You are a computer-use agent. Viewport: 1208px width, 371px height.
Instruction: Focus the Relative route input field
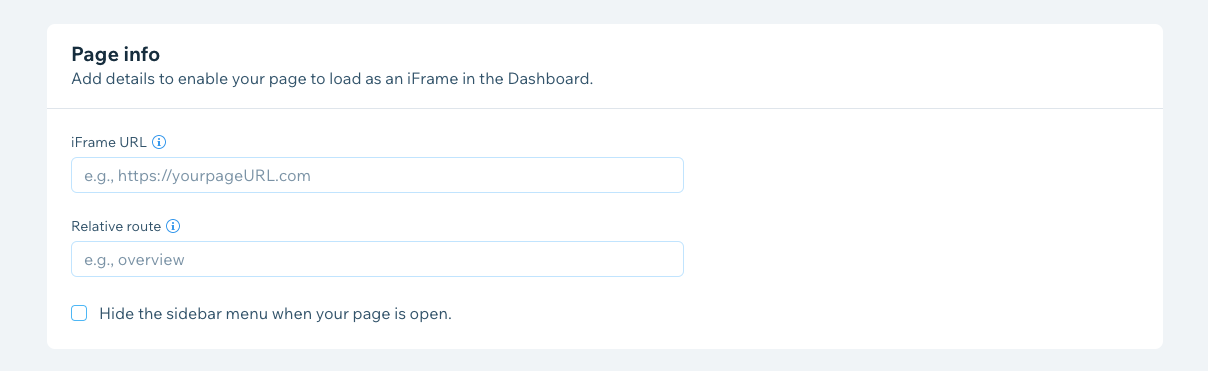(377, 259)
